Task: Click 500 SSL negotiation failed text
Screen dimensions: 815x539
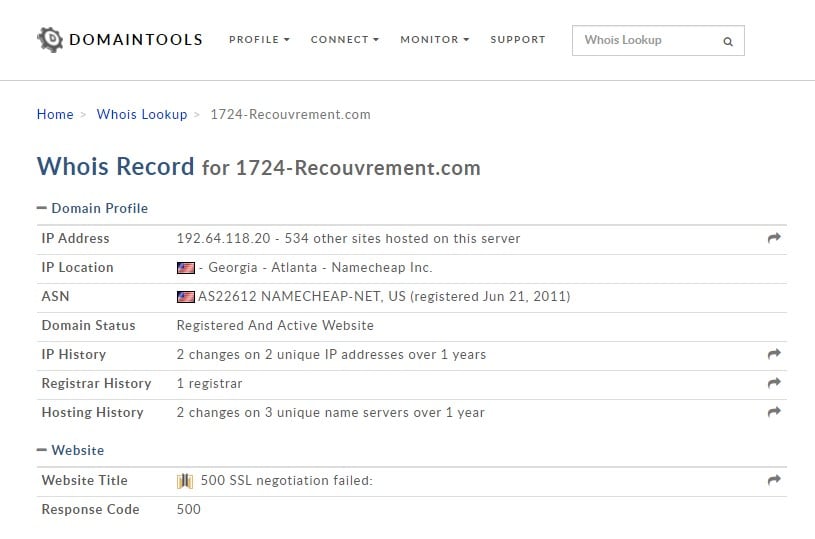Action: [x=287, y=480]
